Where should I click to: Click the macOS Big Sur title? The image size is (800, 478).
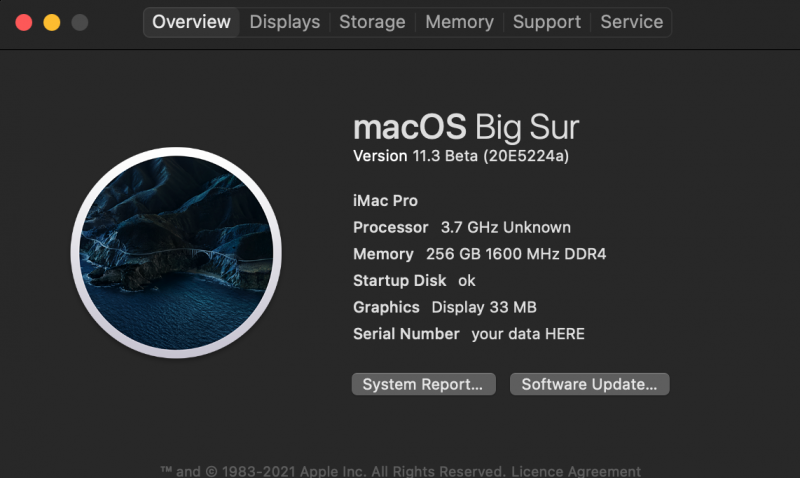coord(466,128)
